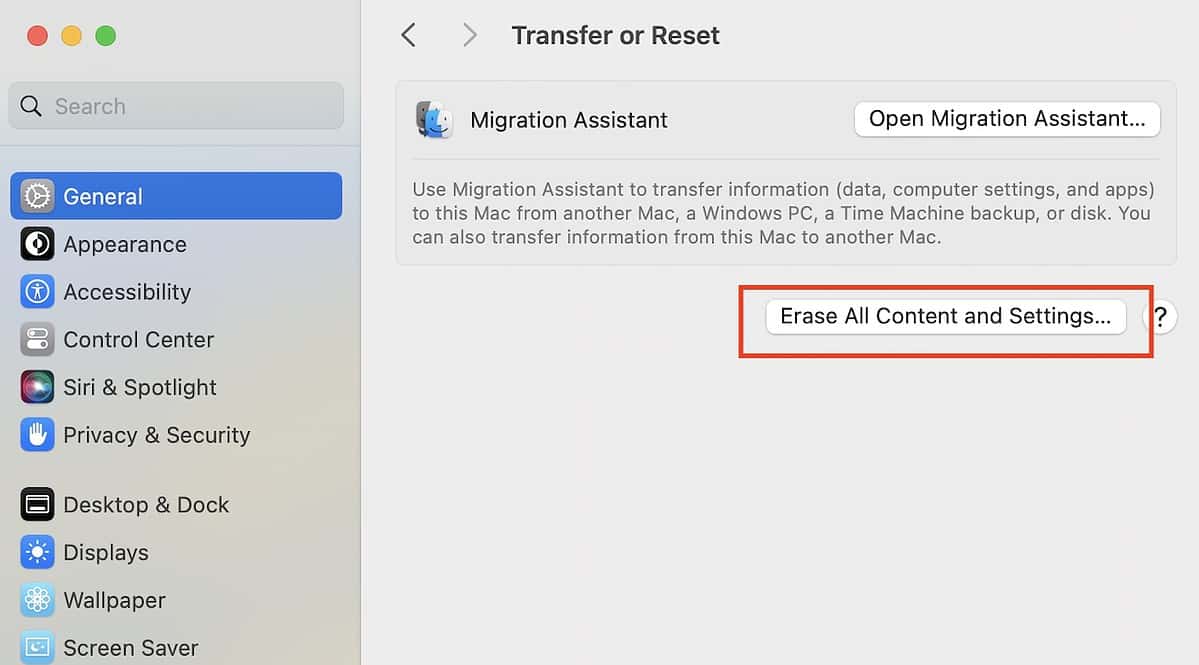Click the Appearance icon in sidebar
This screenshot has height=665, width=1199.
pyautogui.click(x=38, y=244)
